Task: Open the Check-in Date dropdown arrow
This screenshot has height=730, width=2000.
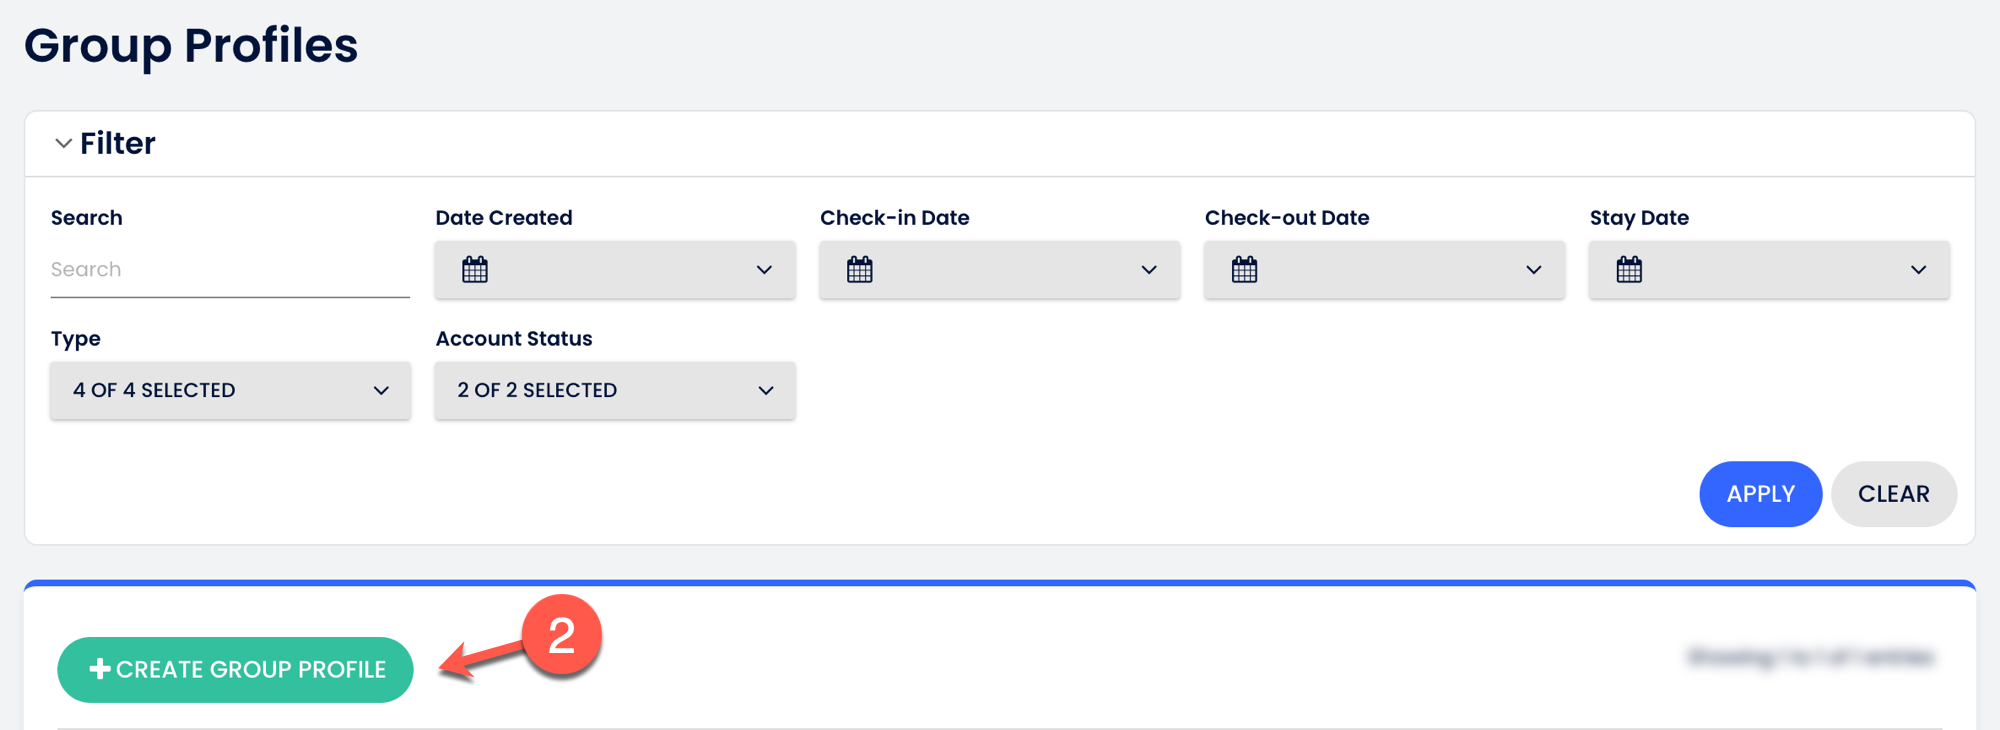Action: pyautogui.click(x=1149, y=270)
